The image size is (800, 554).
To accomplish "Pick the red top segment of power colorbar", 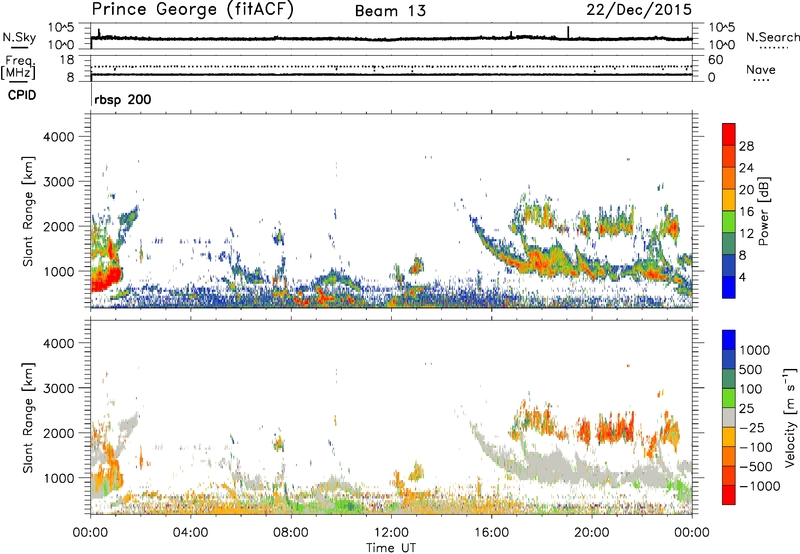I will coord(729,135).
